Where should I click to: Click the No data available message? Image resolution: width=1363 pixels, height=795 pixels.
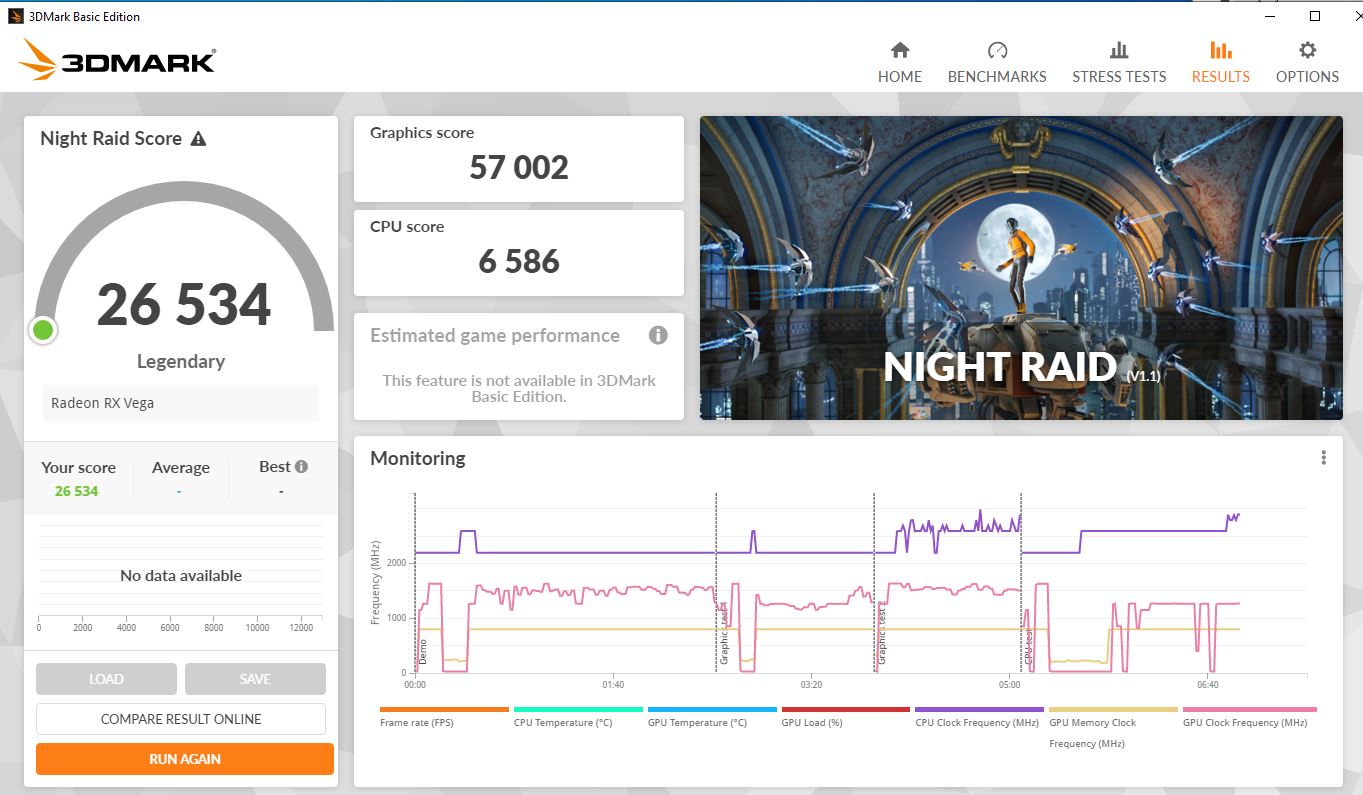181,576
